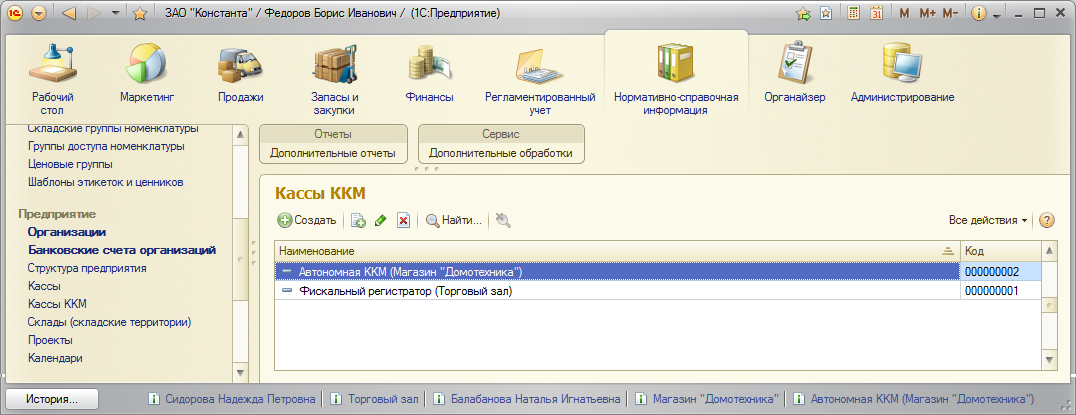The width and height of the screenshot is (1076, 415).
Task: Open the calculator tool
Action: point(854,13)
